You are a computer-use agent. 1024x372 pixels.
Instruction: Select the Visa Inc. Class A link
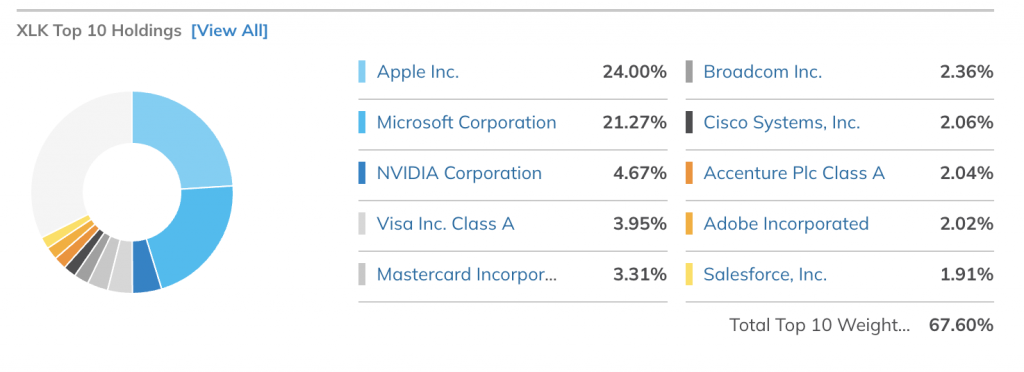[x=445, y=224]
